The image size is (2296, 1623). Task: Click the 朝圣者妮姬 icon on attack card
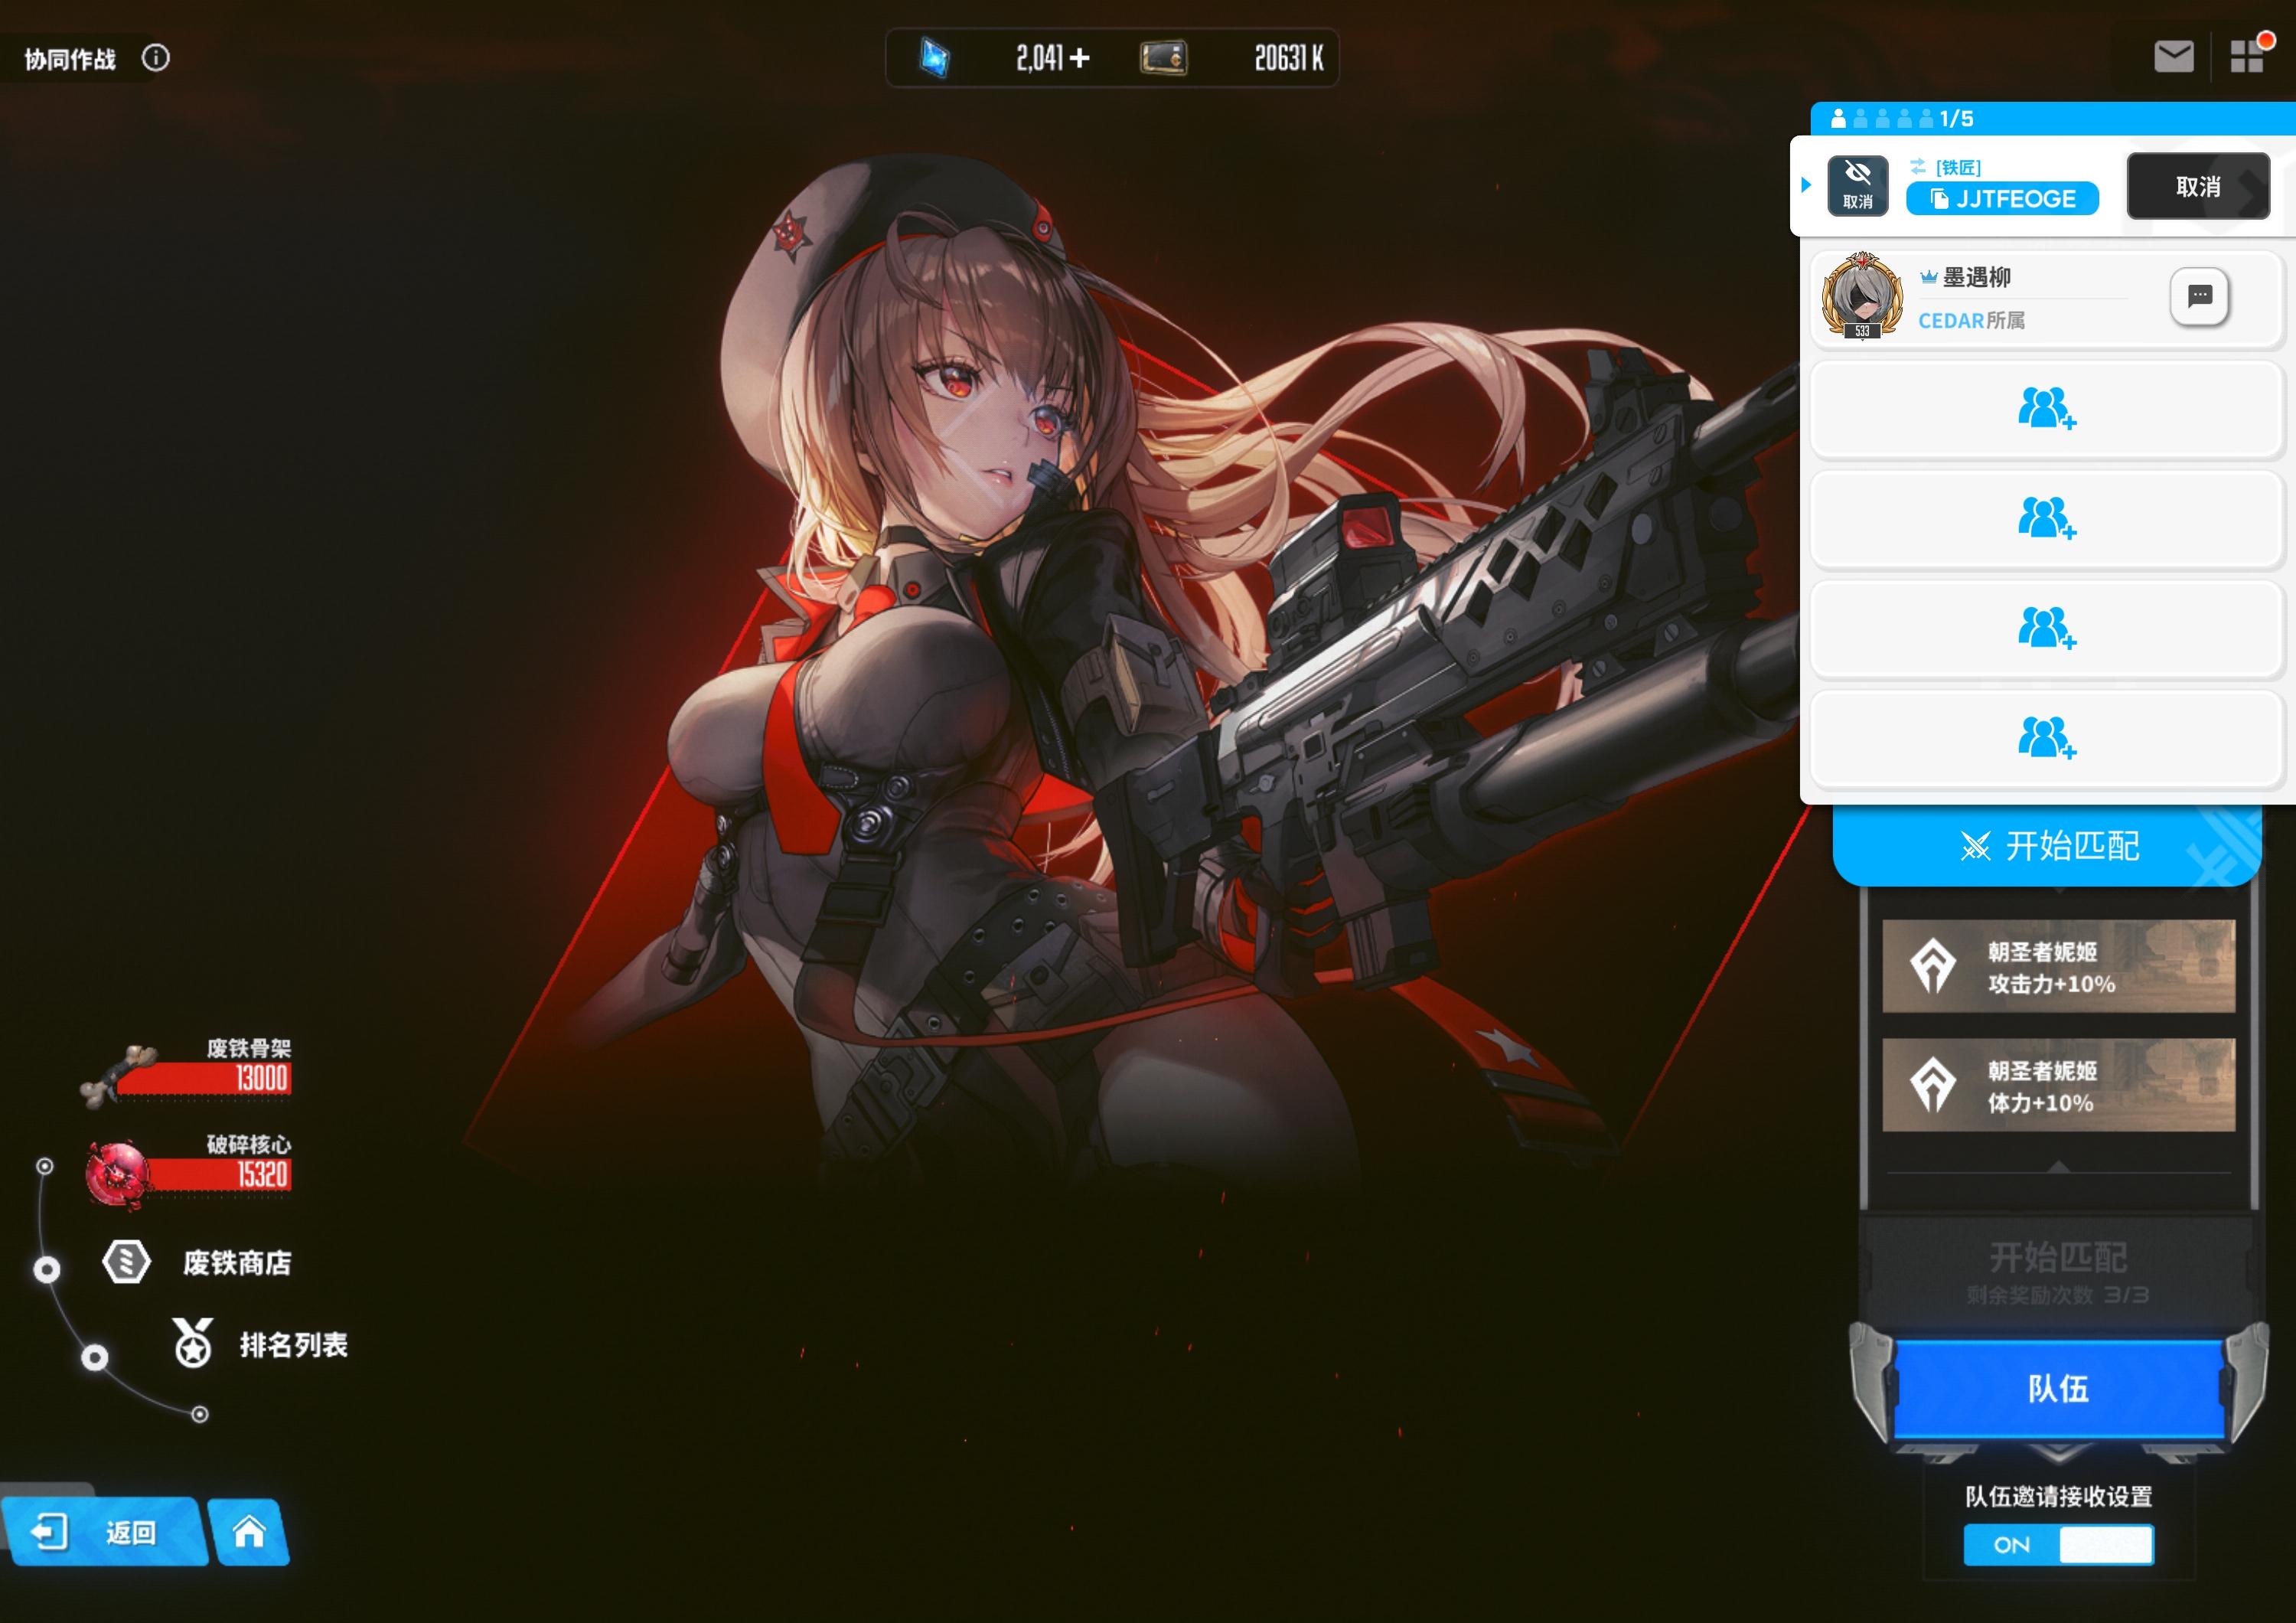point(1932,966)
